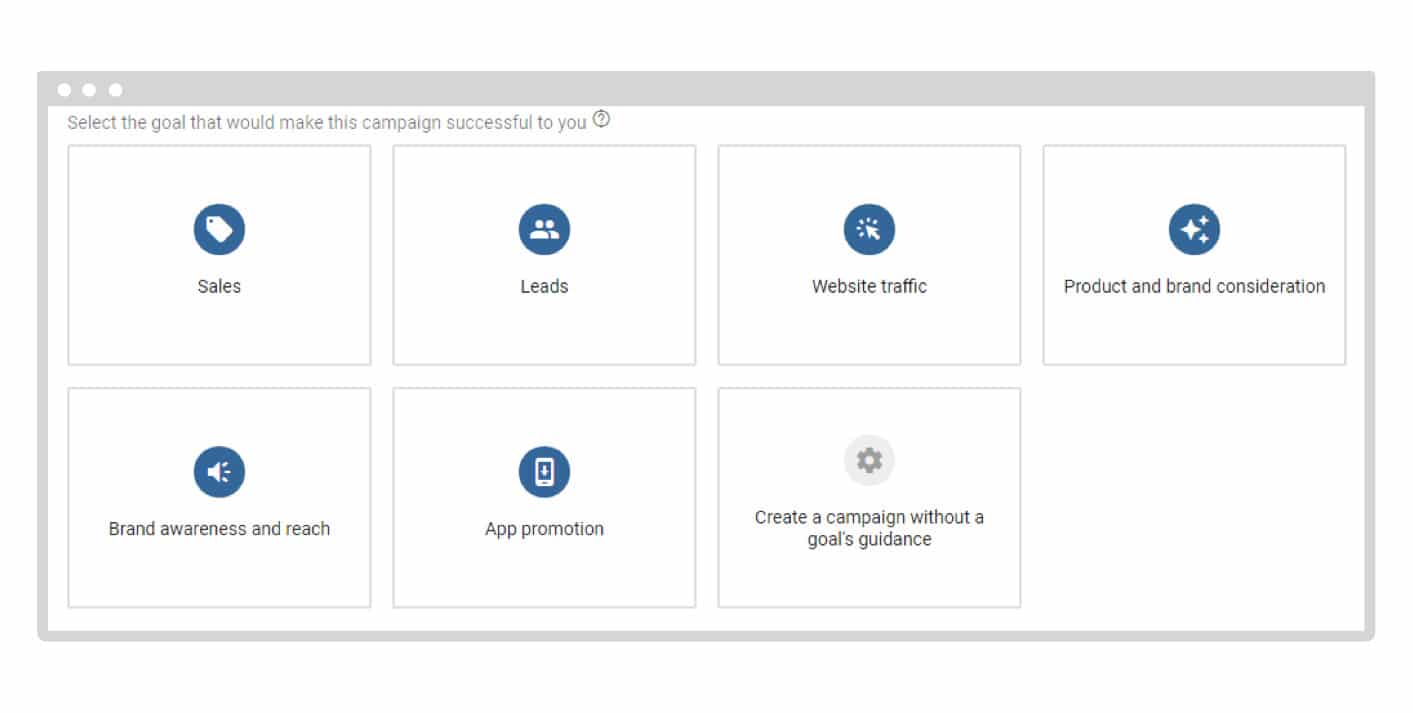Screen dimensions: 1413x713
Task: Choose the "Leads" goal label
Action: [544, 286]
